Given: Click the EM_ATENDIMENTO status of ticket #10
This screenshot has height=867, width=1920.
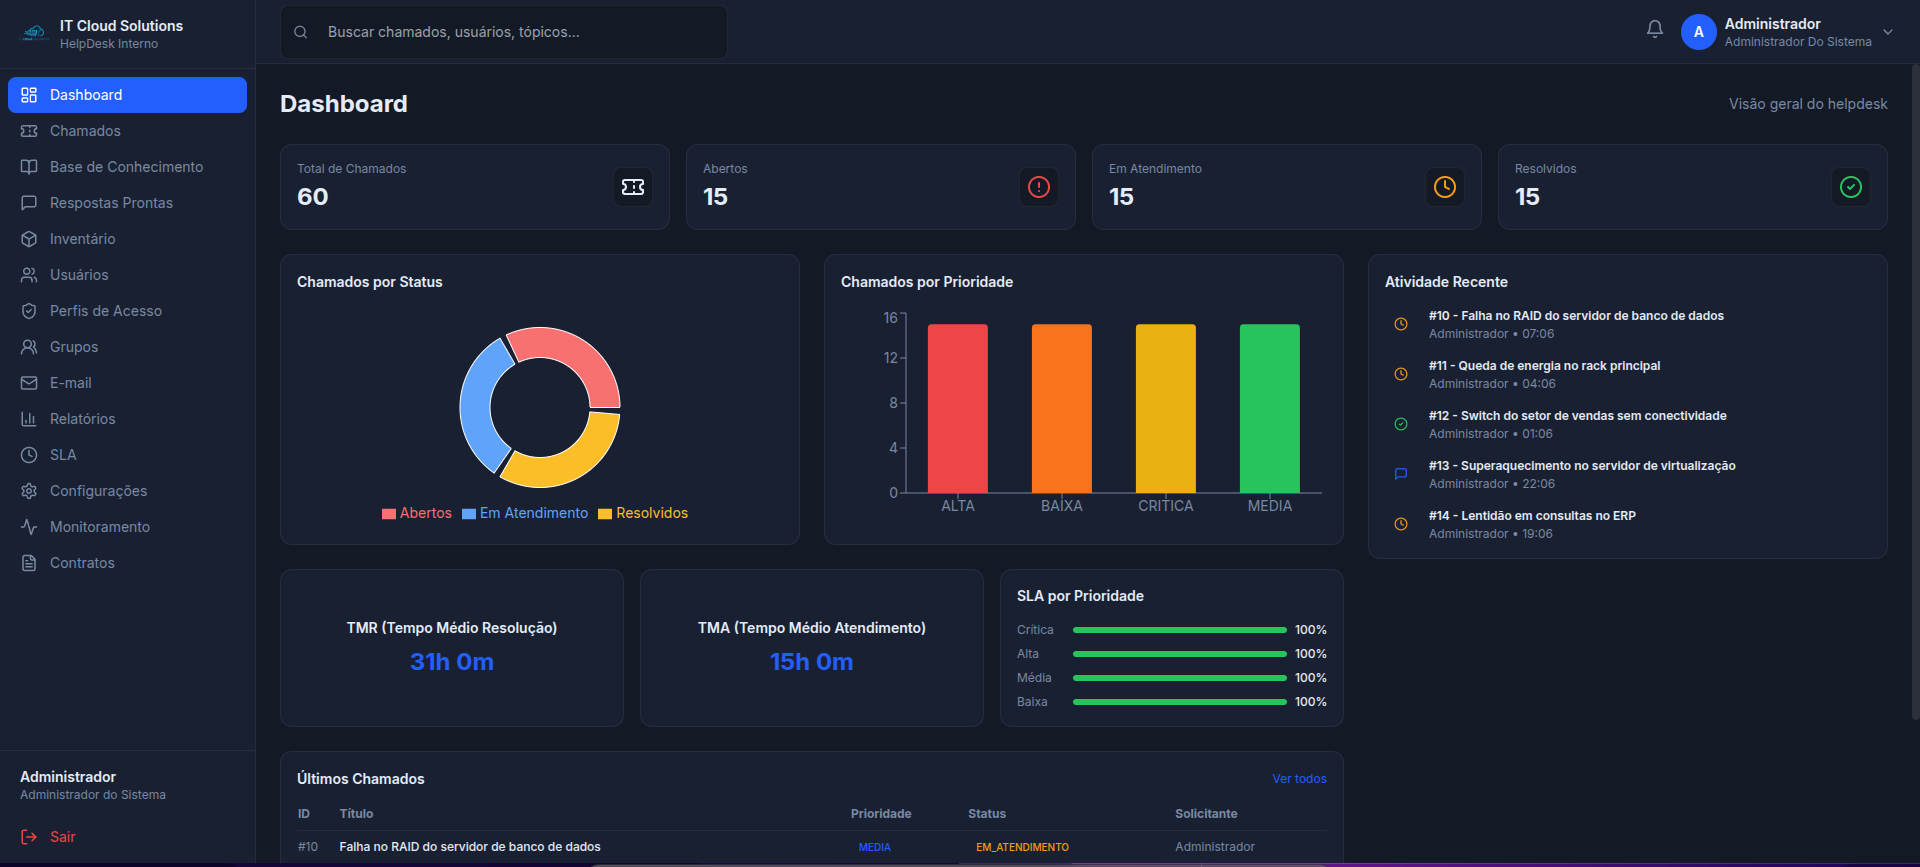Looking at the screenshot, I should pyautogui.click(x=1022, y=847).
